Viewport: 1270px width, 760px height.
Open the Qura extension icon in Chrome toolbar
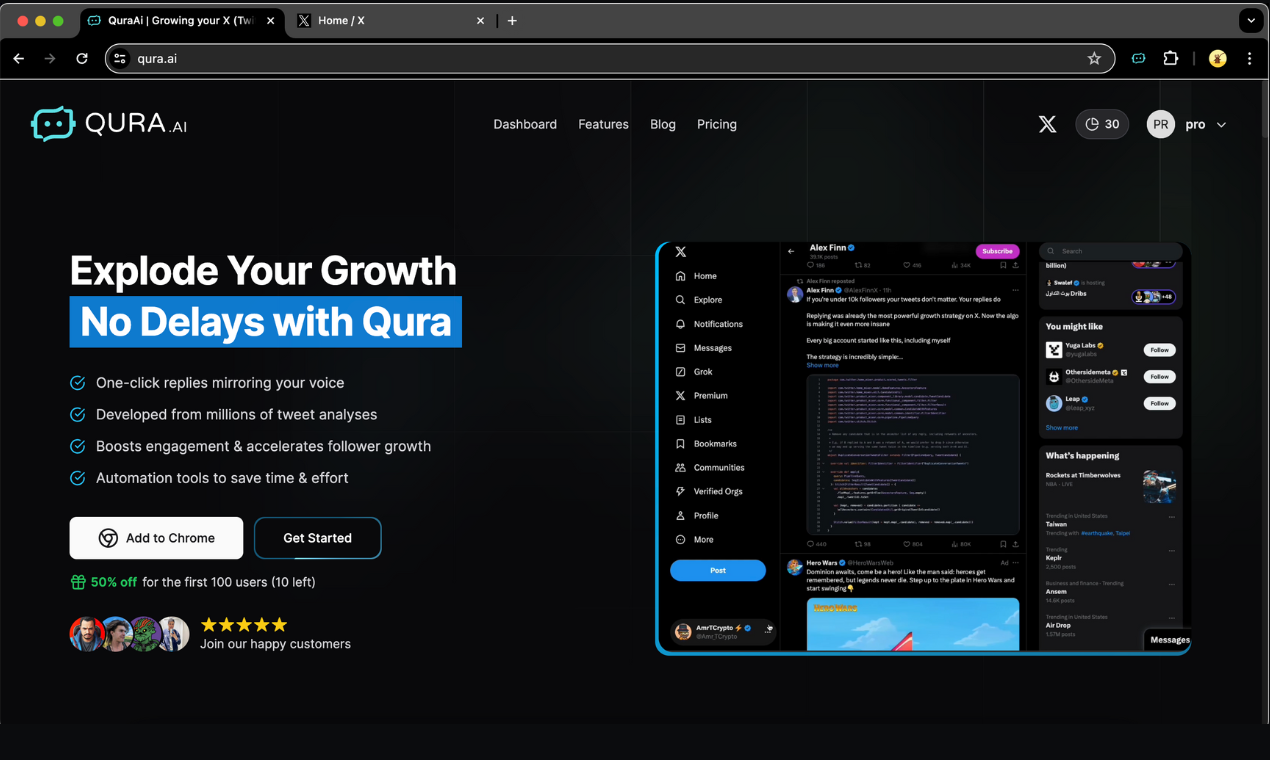click(x=1138, y=58)
